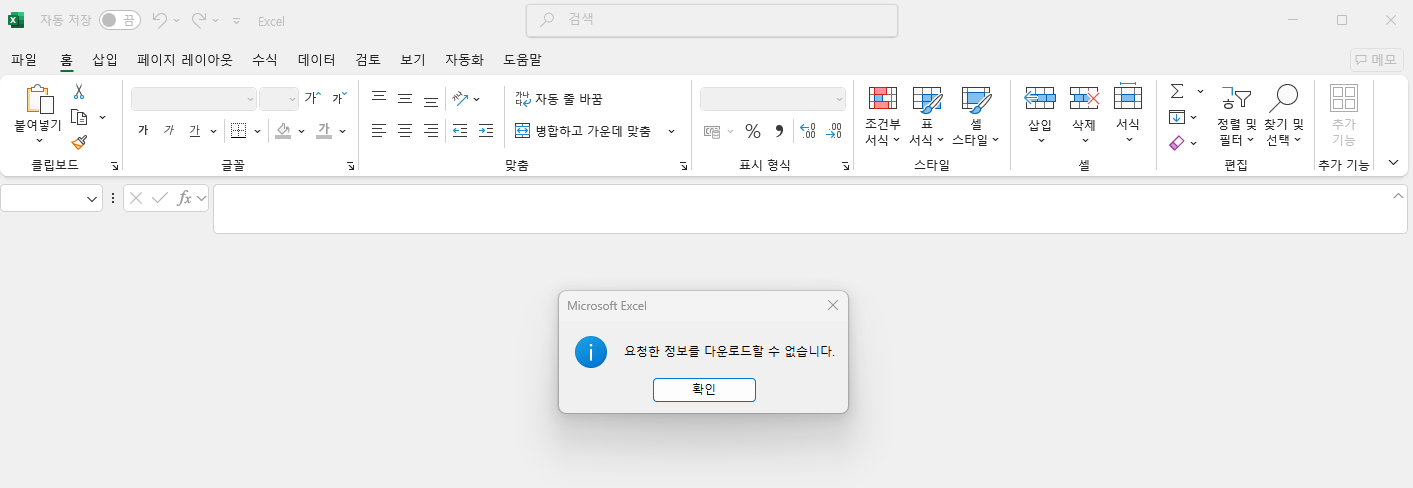Click the 삭제 cells icon
Image resolution: width=1413 pixels, height=488 pixels.
pyautogui.click(x=1084, y=97)
